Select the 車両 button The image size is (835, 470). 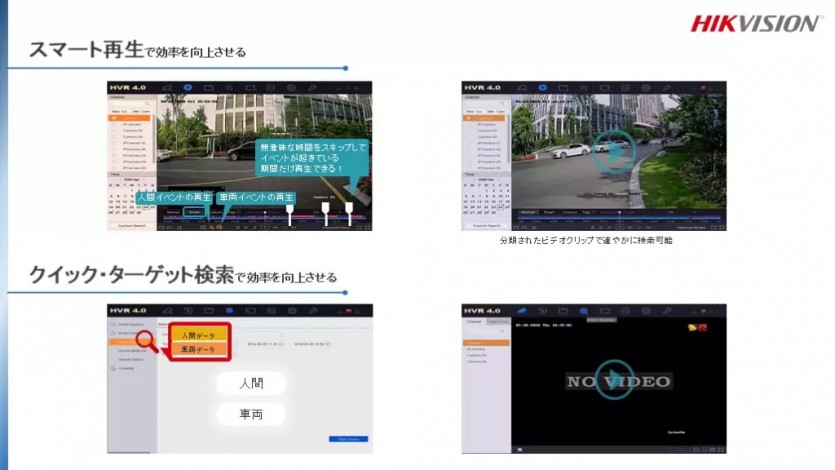tap(251, 414)
